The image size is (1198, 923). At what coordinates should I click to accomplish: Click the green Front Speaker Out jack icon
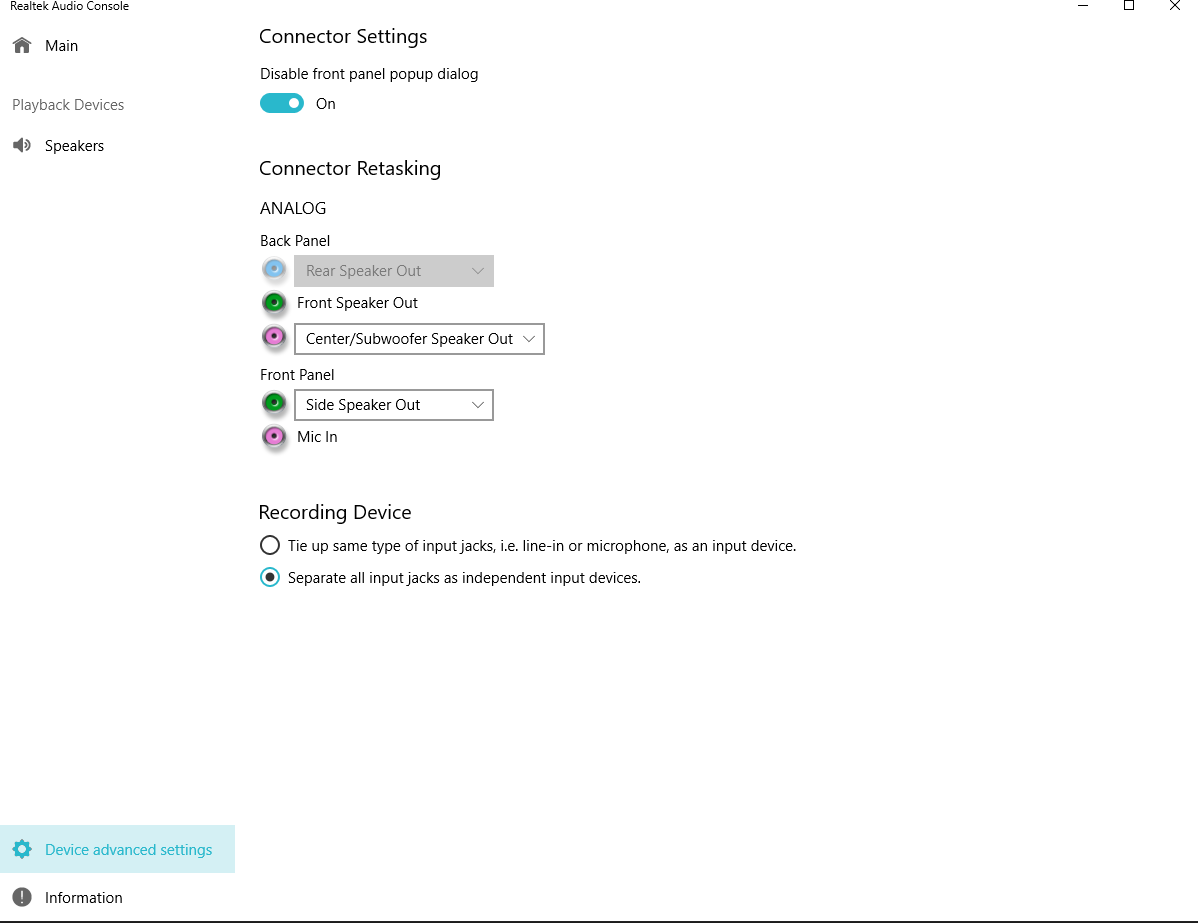pos(274,302)
